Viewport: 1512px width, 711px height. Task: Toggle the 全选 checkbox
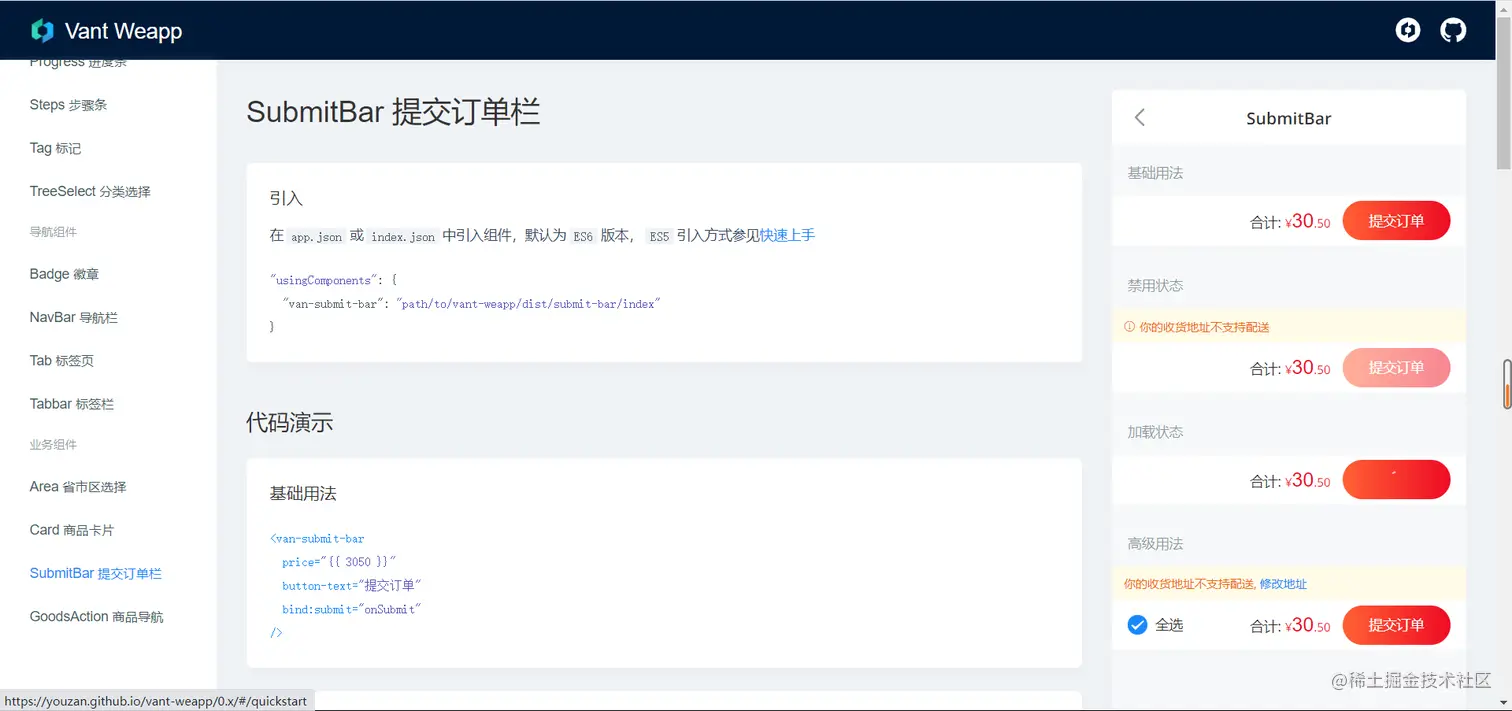(1137, 625)
